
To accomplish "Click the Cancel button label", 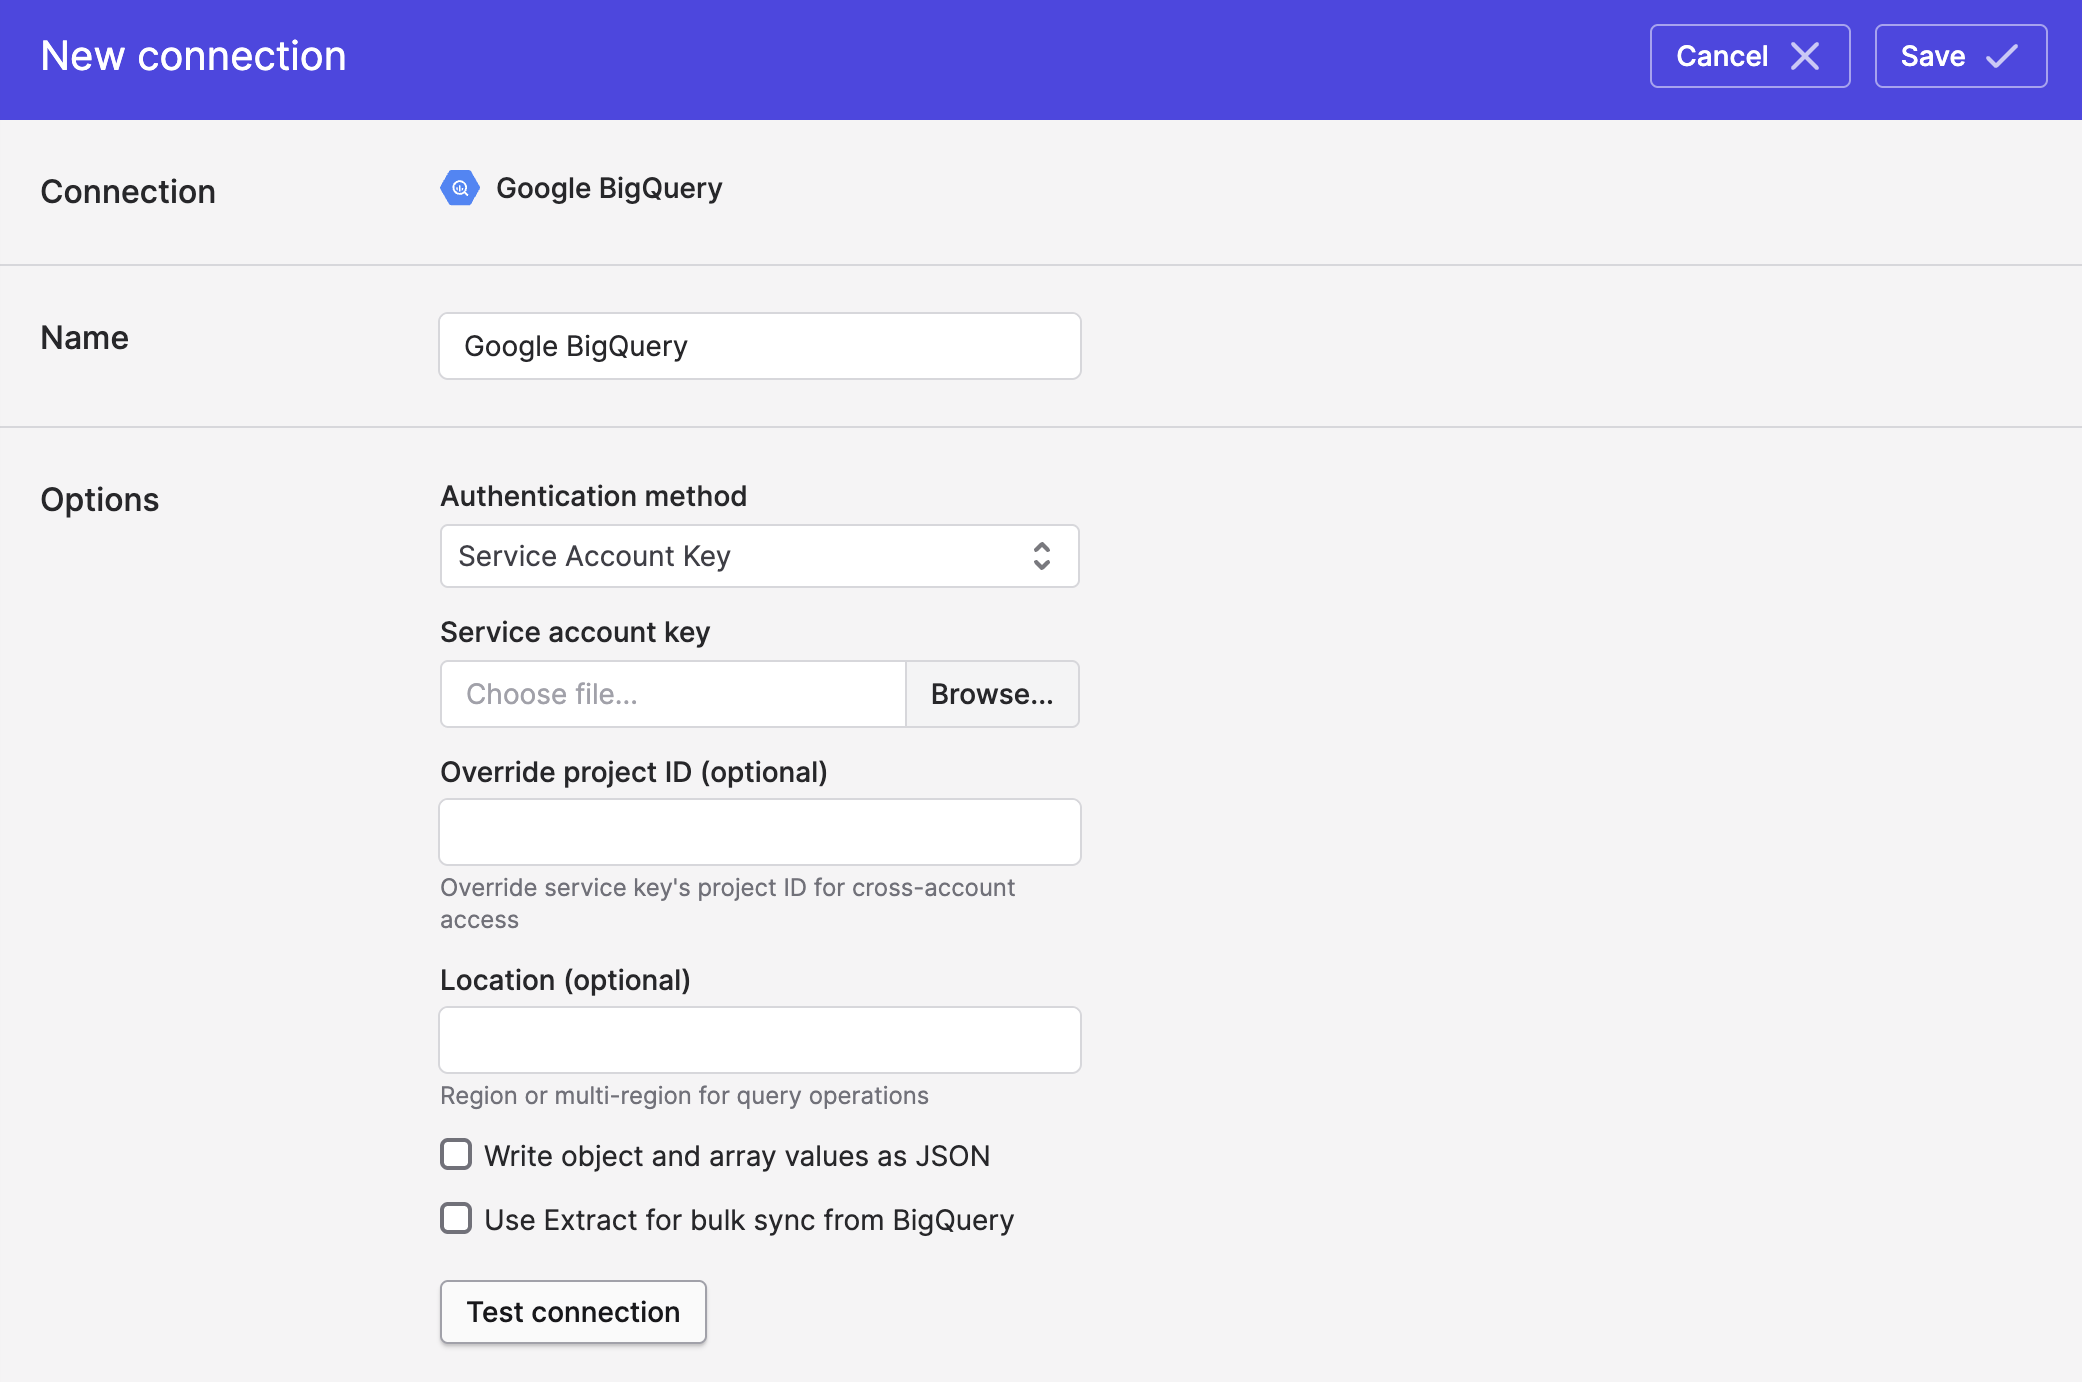I will tap(1721, 56).
